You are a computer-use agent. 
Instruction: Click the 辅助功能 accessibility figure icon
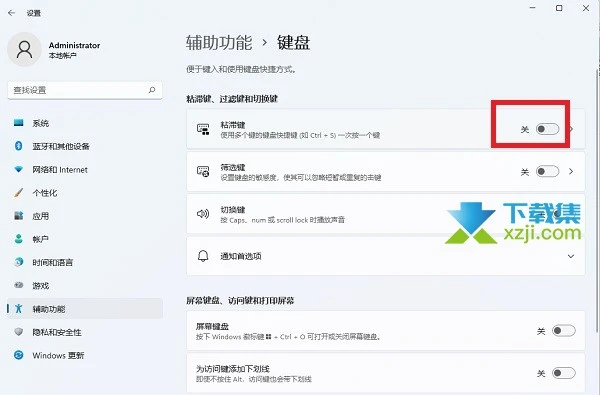18,308
